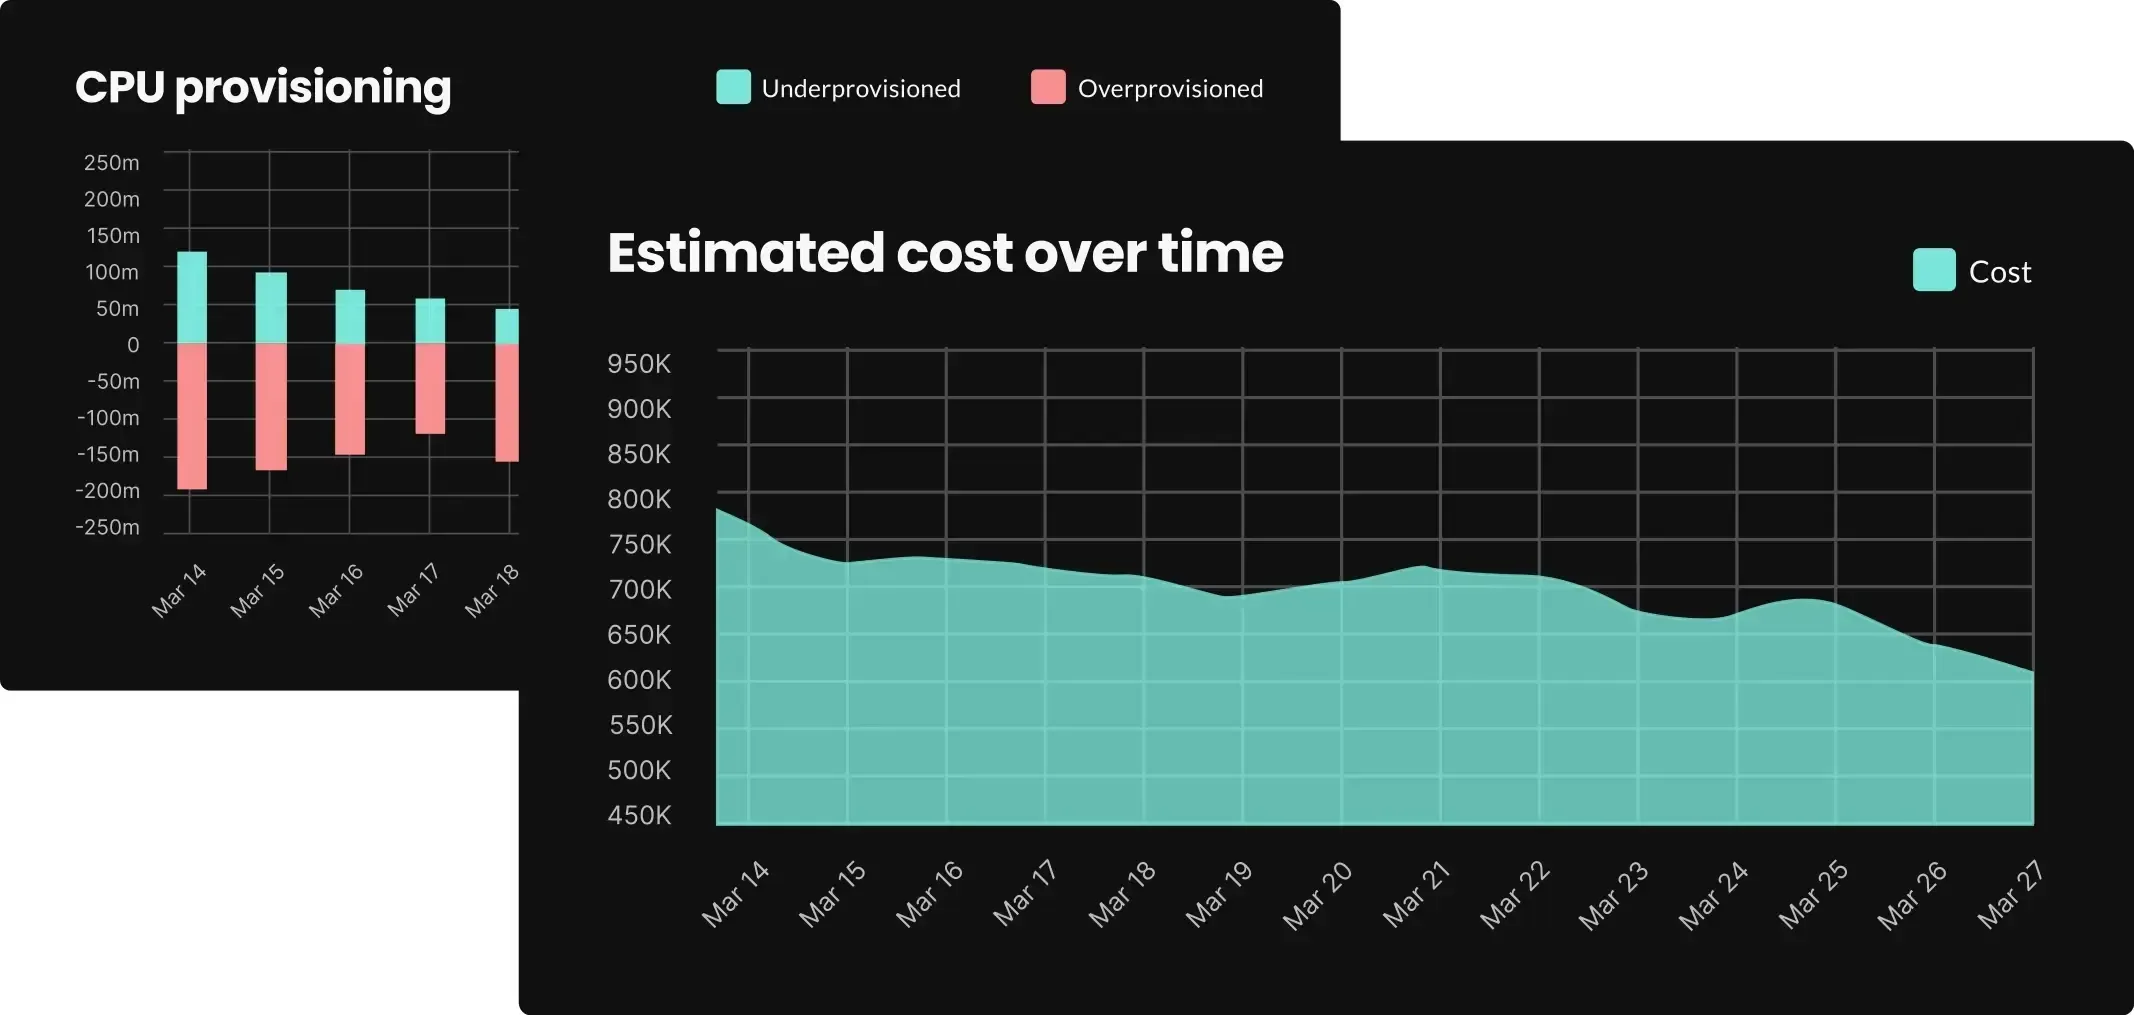Image resolution: width=2134 pixels, height=1015 pixels.
Task: Click the 250m label on CPU axis
Action: coord(111,162)
